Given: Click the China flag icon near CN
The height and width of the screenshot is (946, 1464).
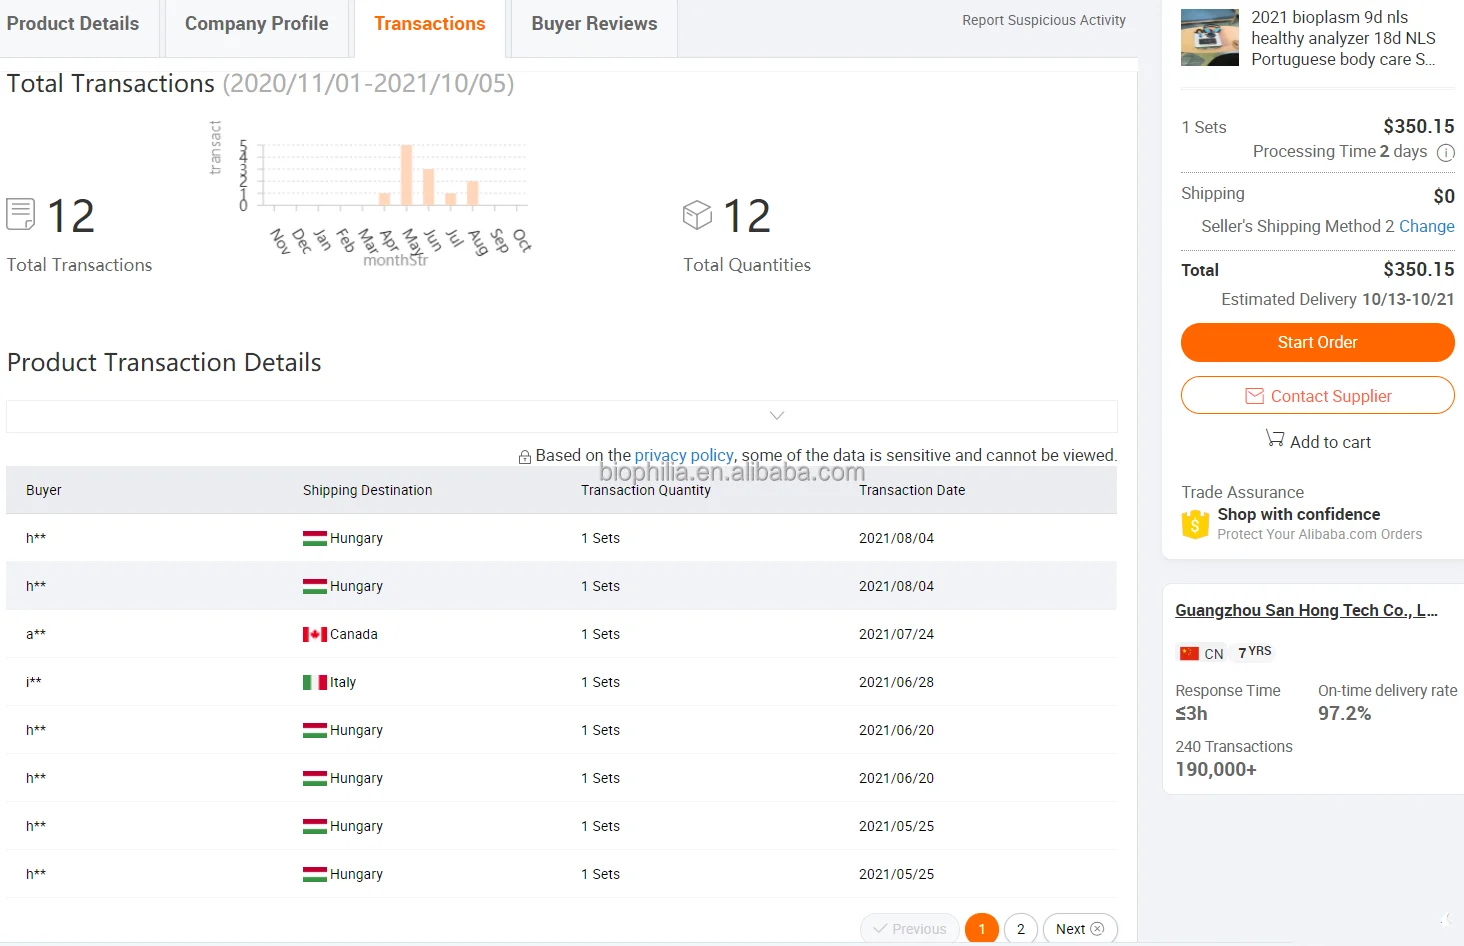Looking at the screenshot, I should pyautogui.click(x=1189, y=654).
